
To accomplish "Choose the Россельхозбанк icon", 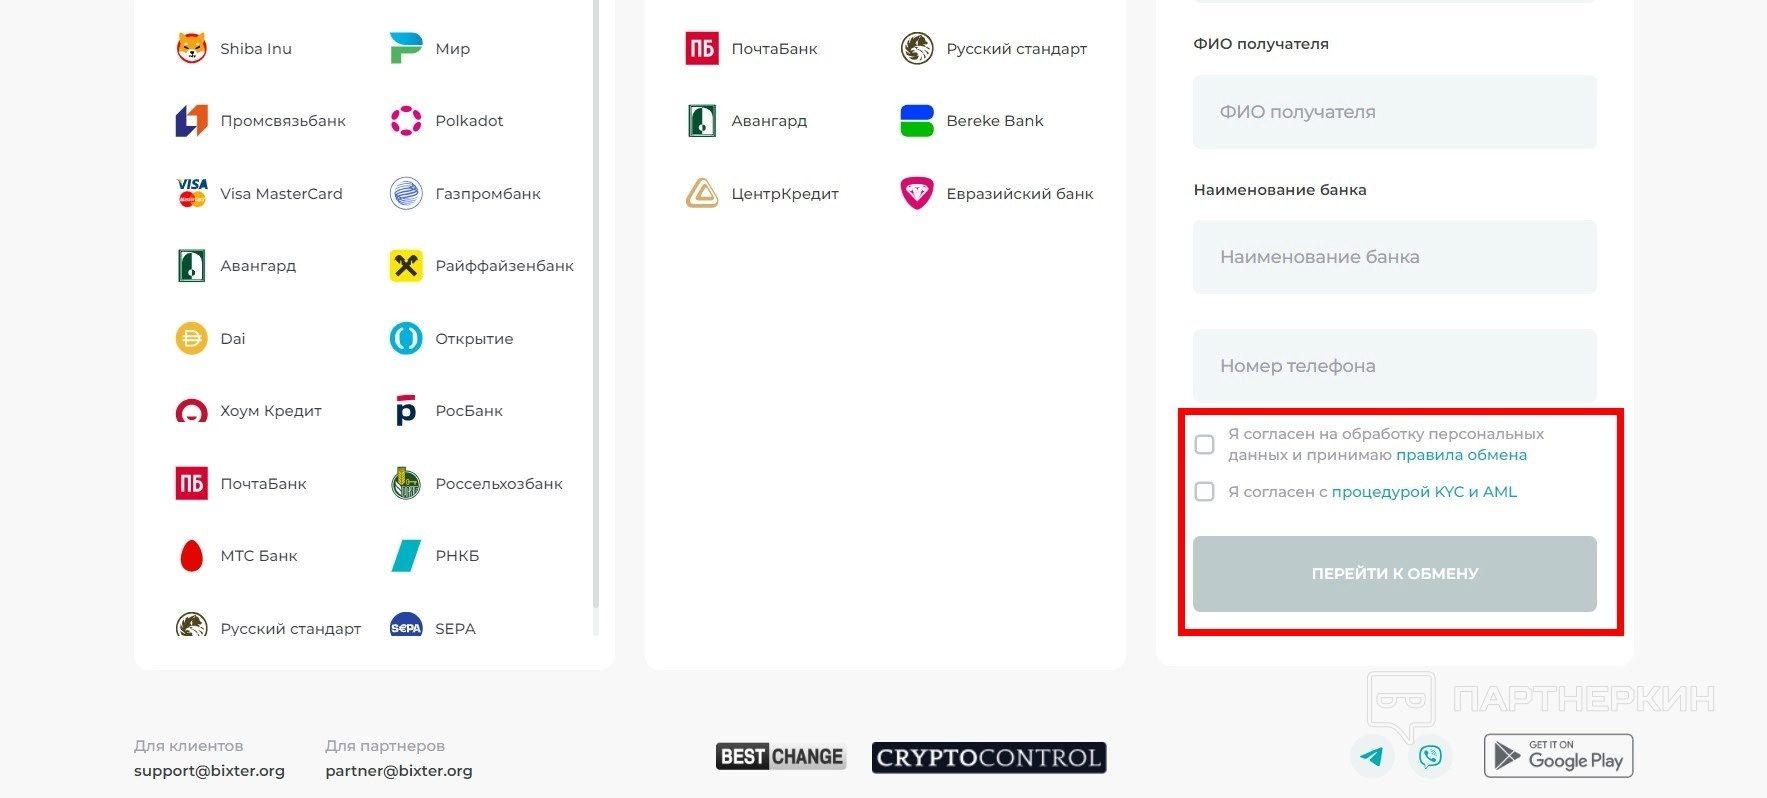I will pos(406,483).
